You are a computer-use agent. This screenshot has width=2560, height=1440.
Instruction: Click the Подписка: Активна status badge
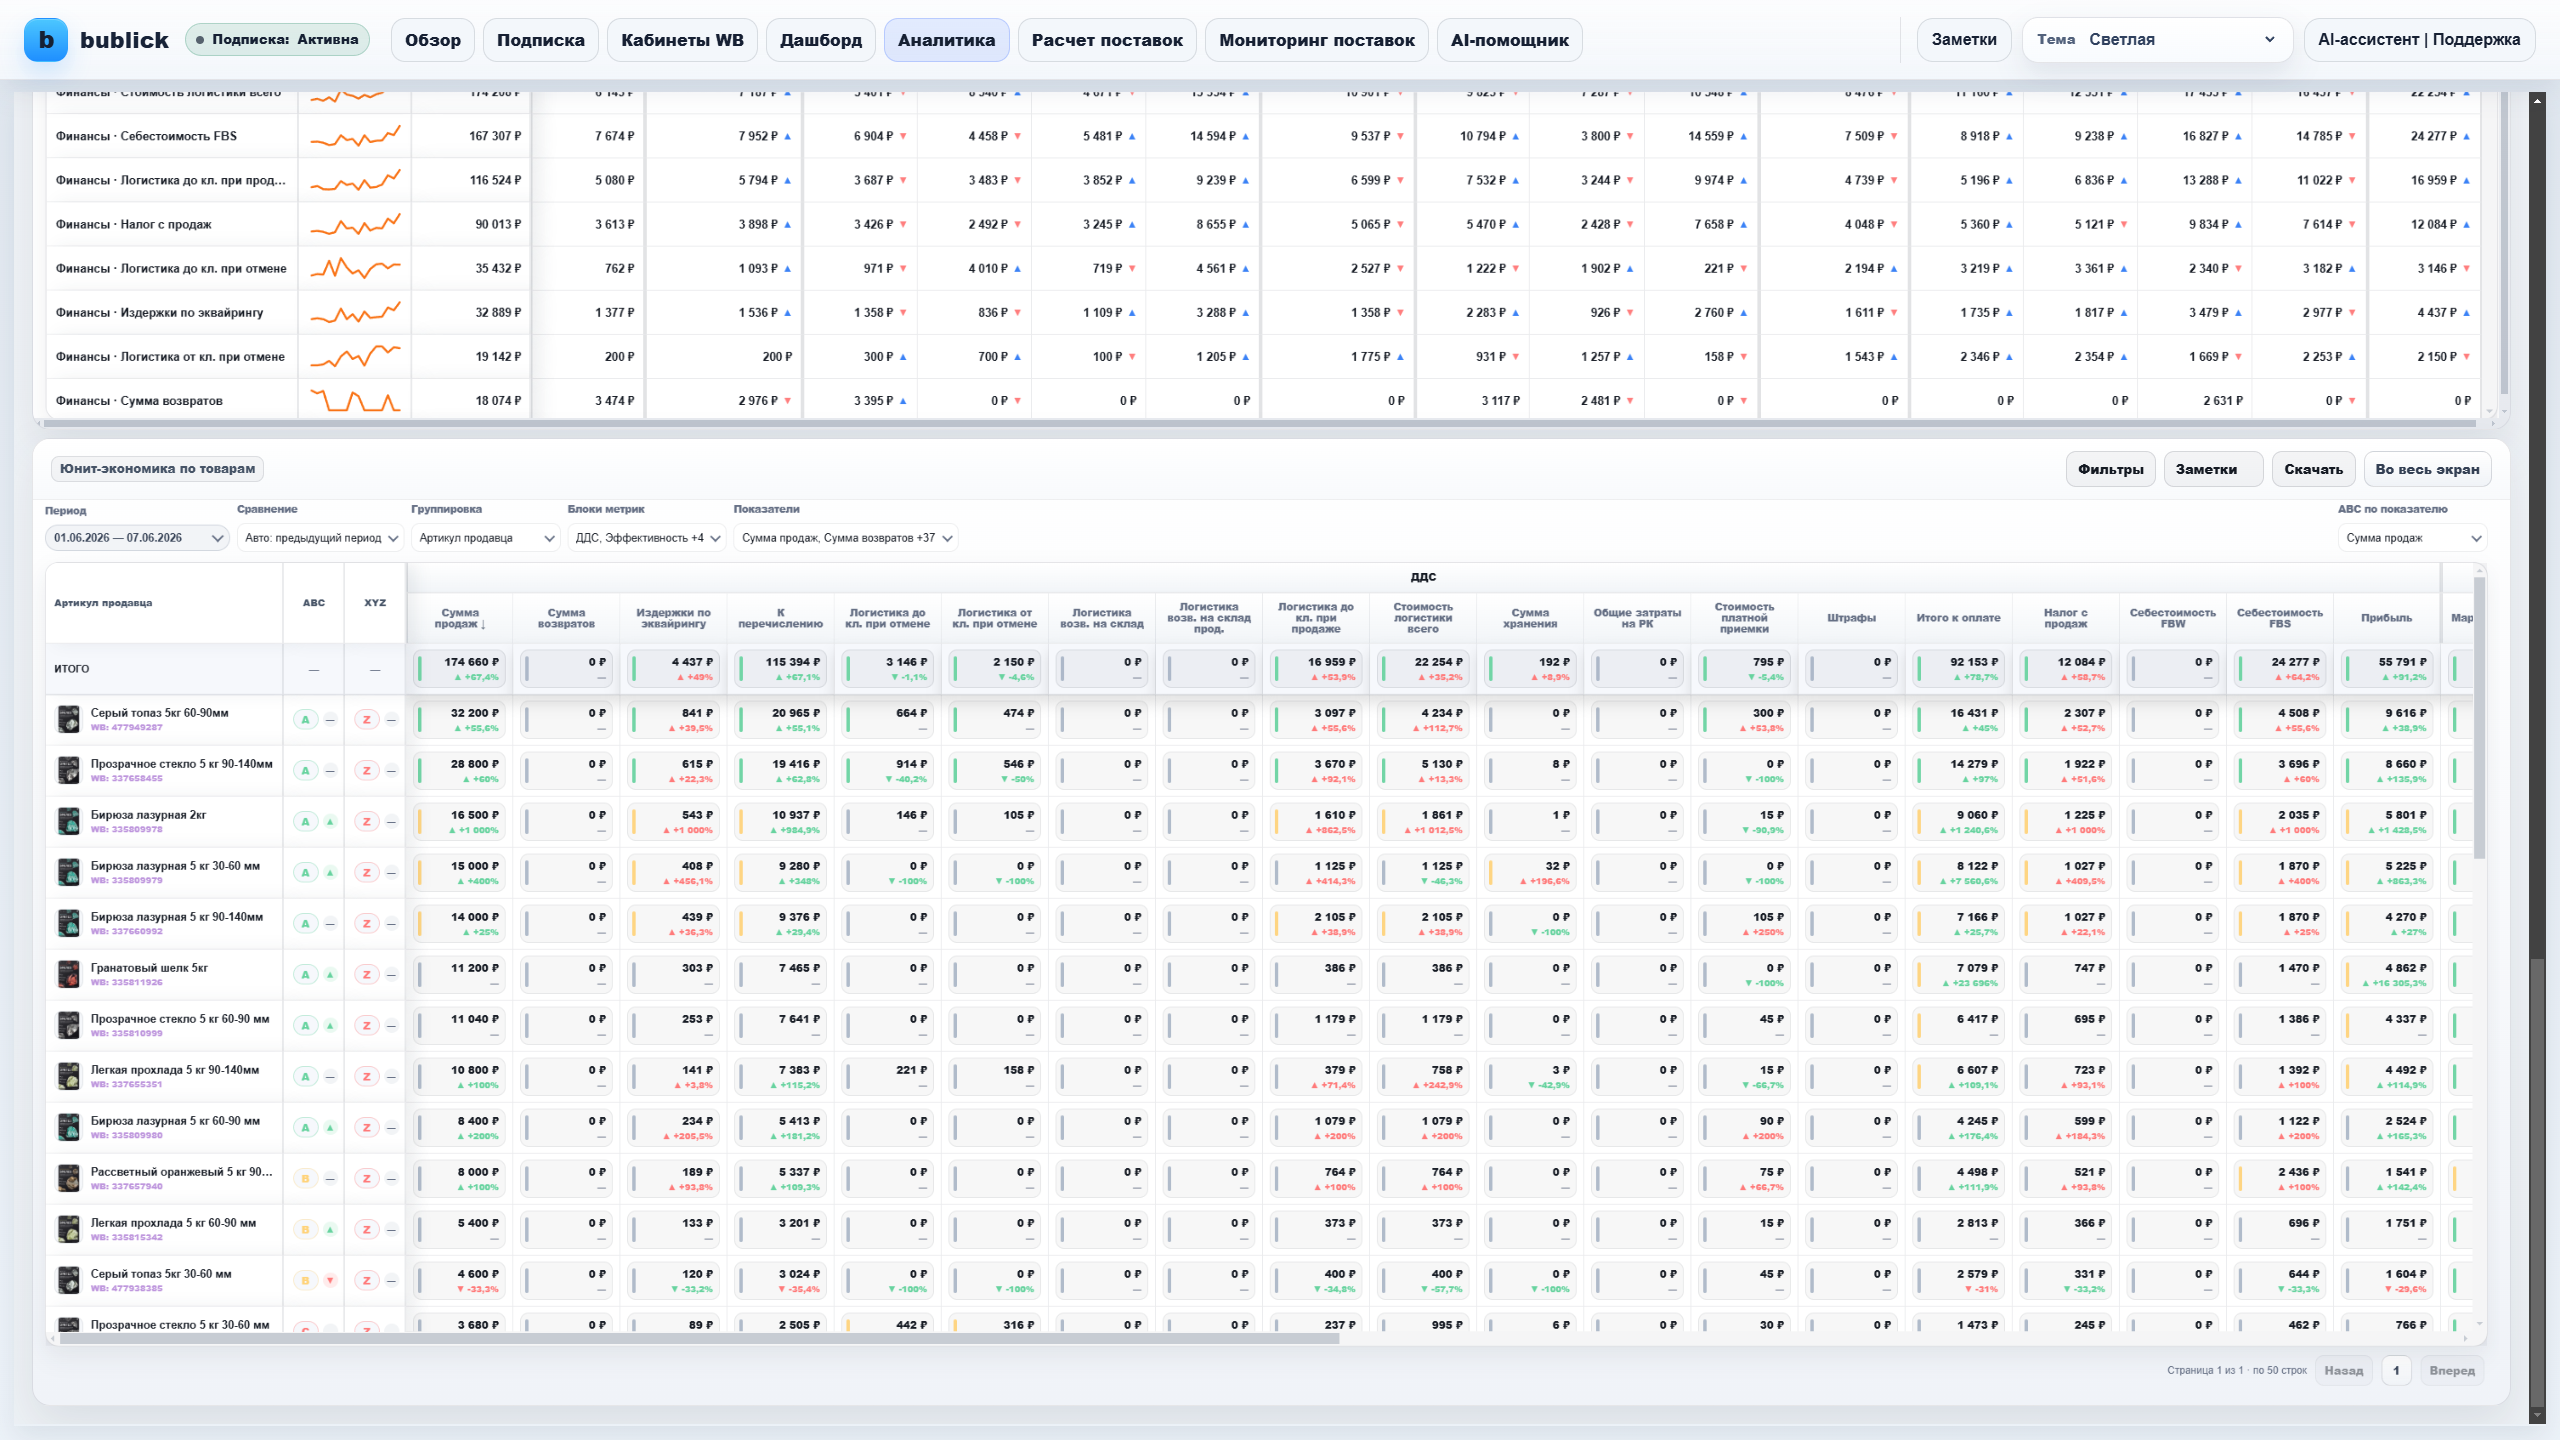[x=277, y=40]
